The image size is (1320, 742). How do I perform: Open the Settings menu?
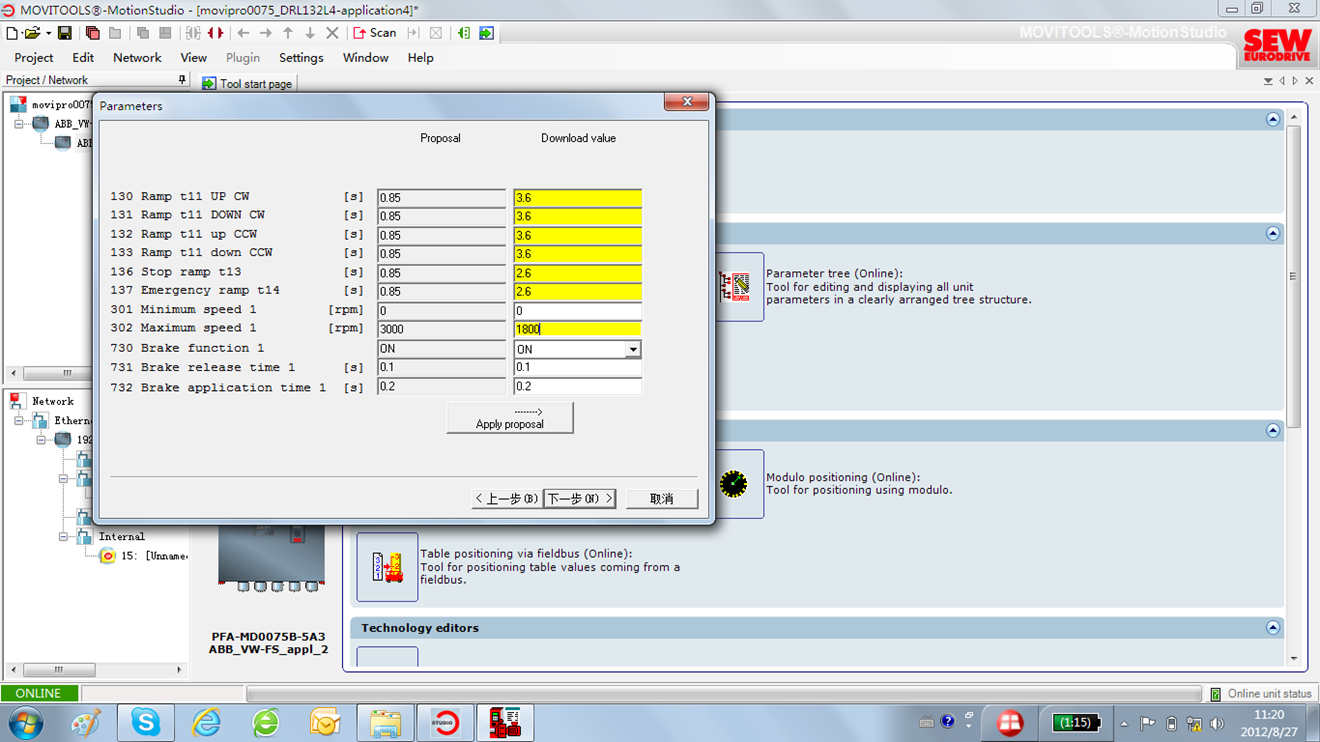(300, 58)
